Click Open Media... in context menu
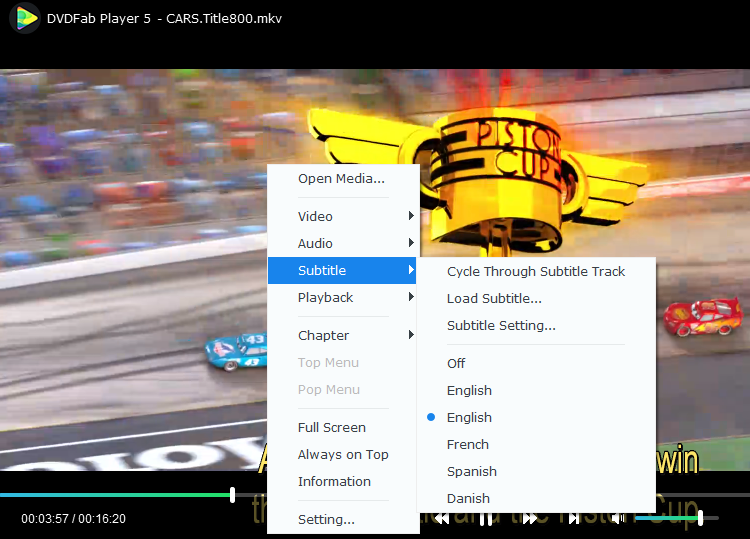This screenshot has width=750, height=539. tap(341, 178)
